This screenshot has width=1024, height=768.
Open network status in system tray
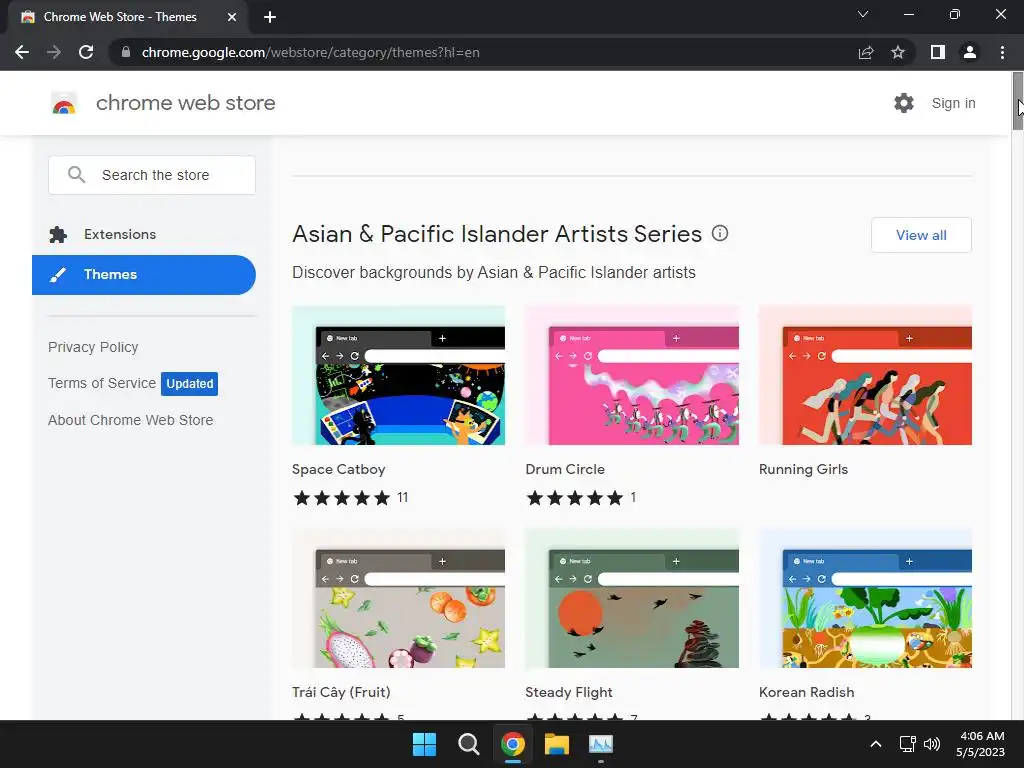(x=908, y=744)
